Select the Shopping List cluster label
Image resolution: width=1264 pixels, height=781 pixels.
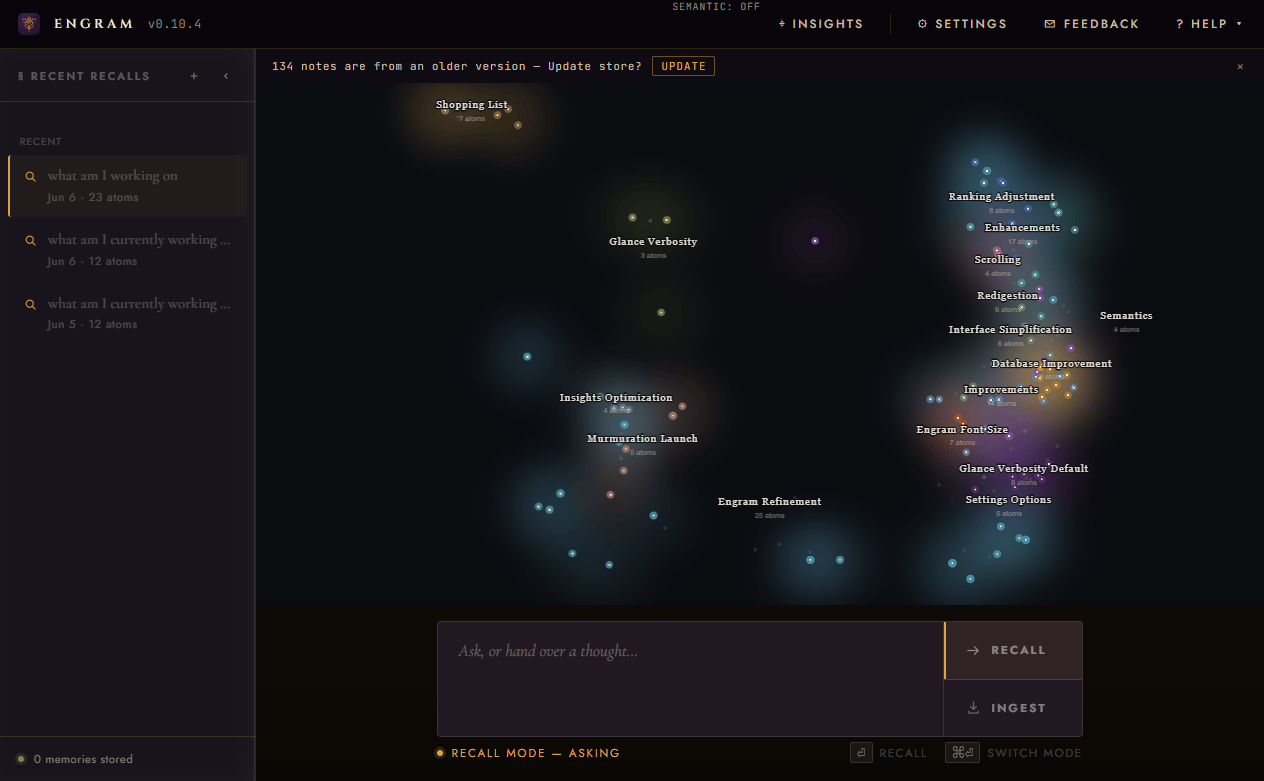[472, 105]
